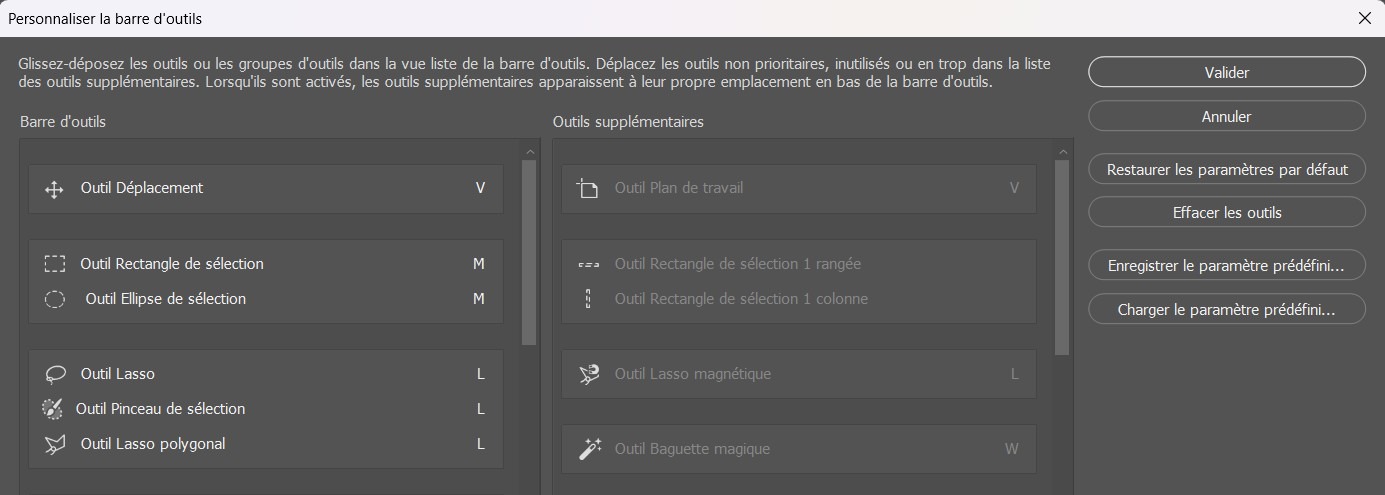Click the Effacer les outils button
Screen dimensions: 1385x495
[x=1226, y=212]
